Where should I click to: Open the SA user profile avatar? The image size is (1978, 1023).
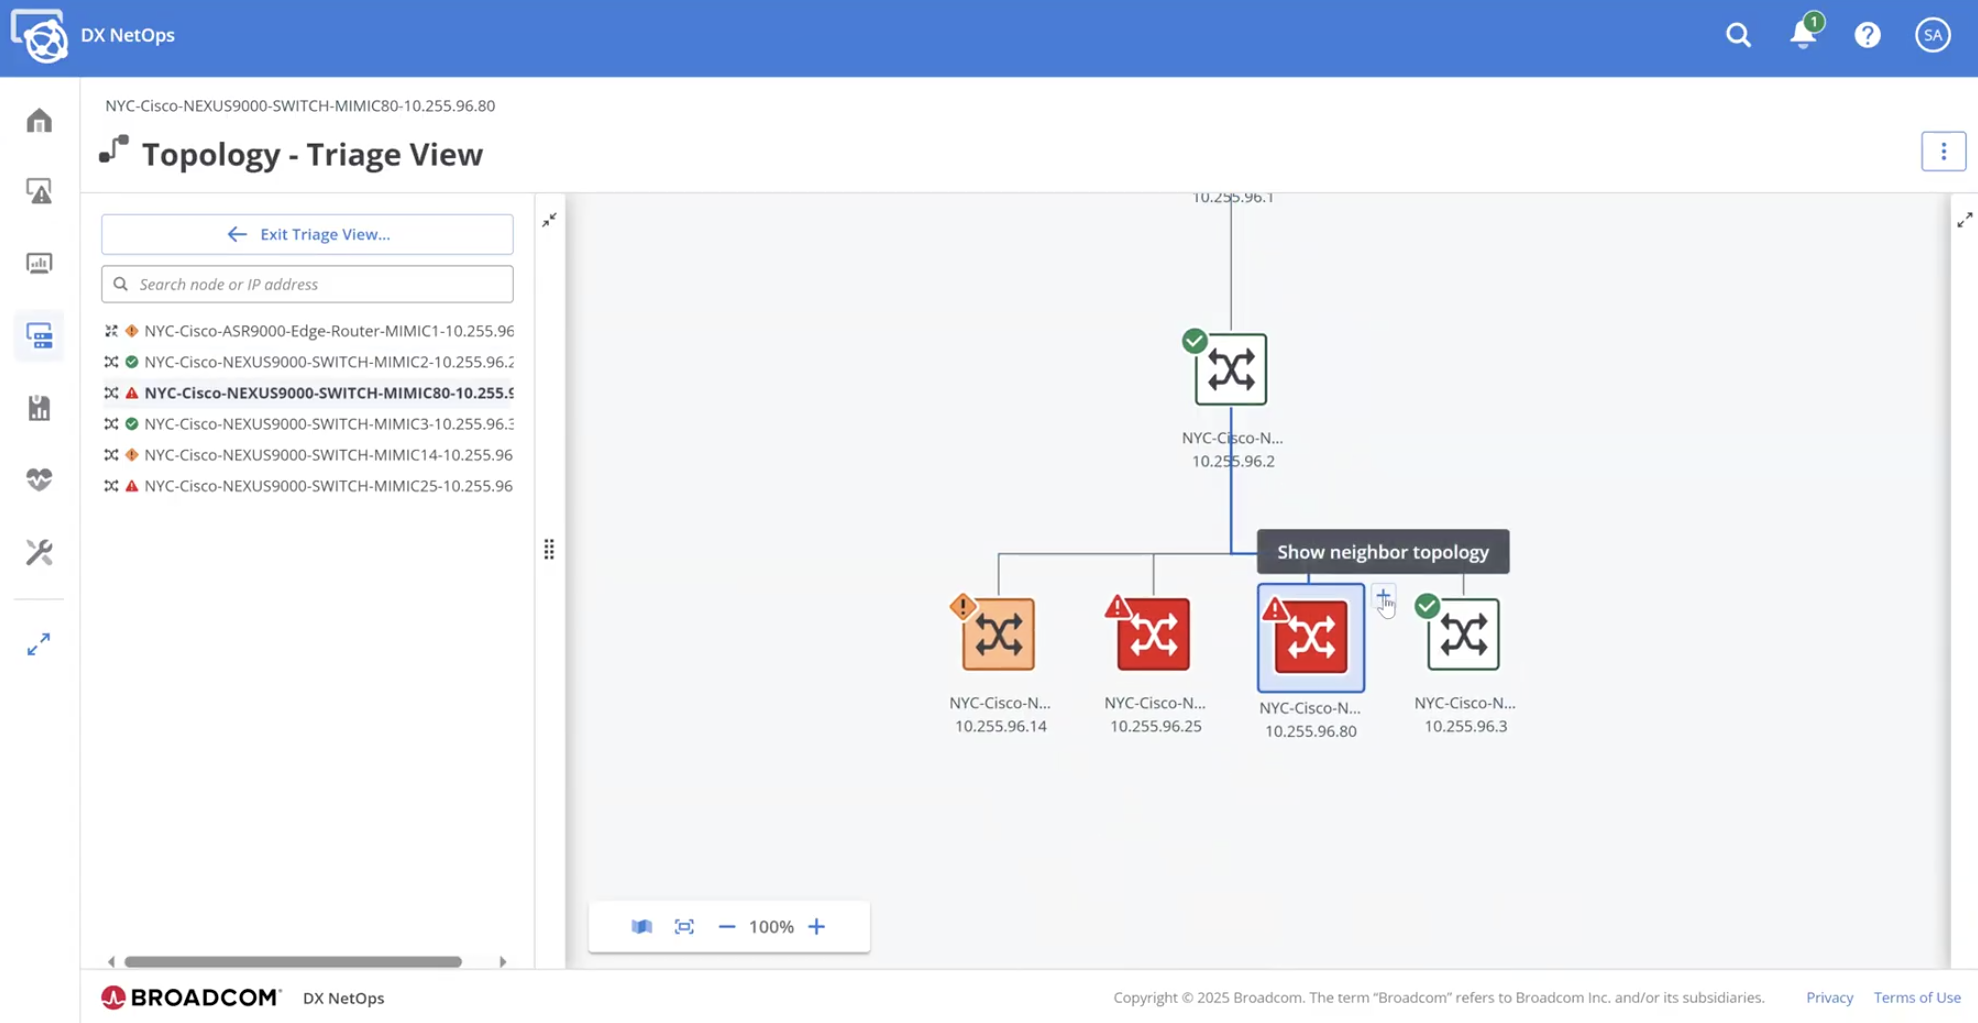click(1932, 35)
